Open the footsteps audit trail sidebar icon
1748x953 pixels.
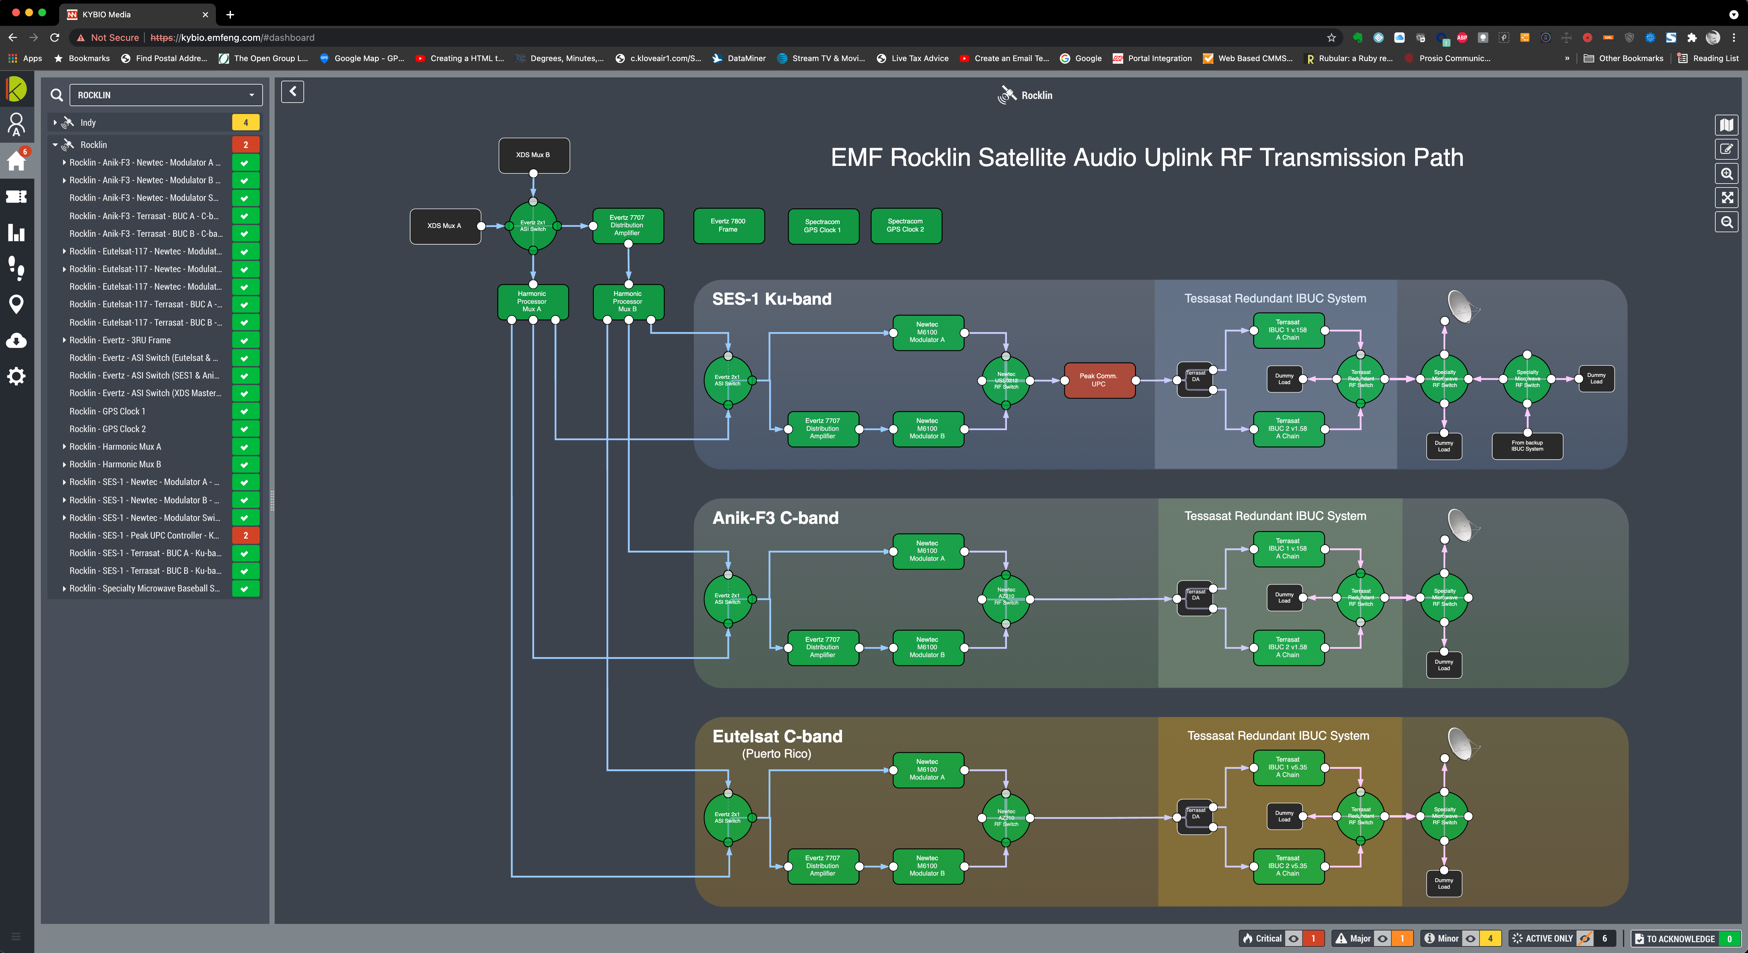tap(16, 268)
